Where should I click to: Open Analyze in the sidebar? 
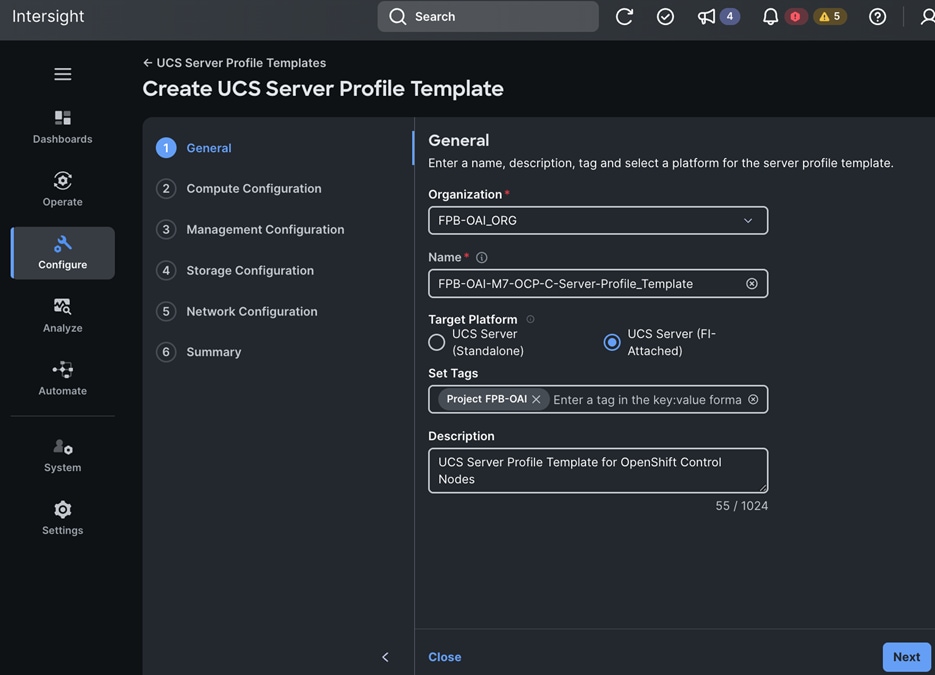63,316
